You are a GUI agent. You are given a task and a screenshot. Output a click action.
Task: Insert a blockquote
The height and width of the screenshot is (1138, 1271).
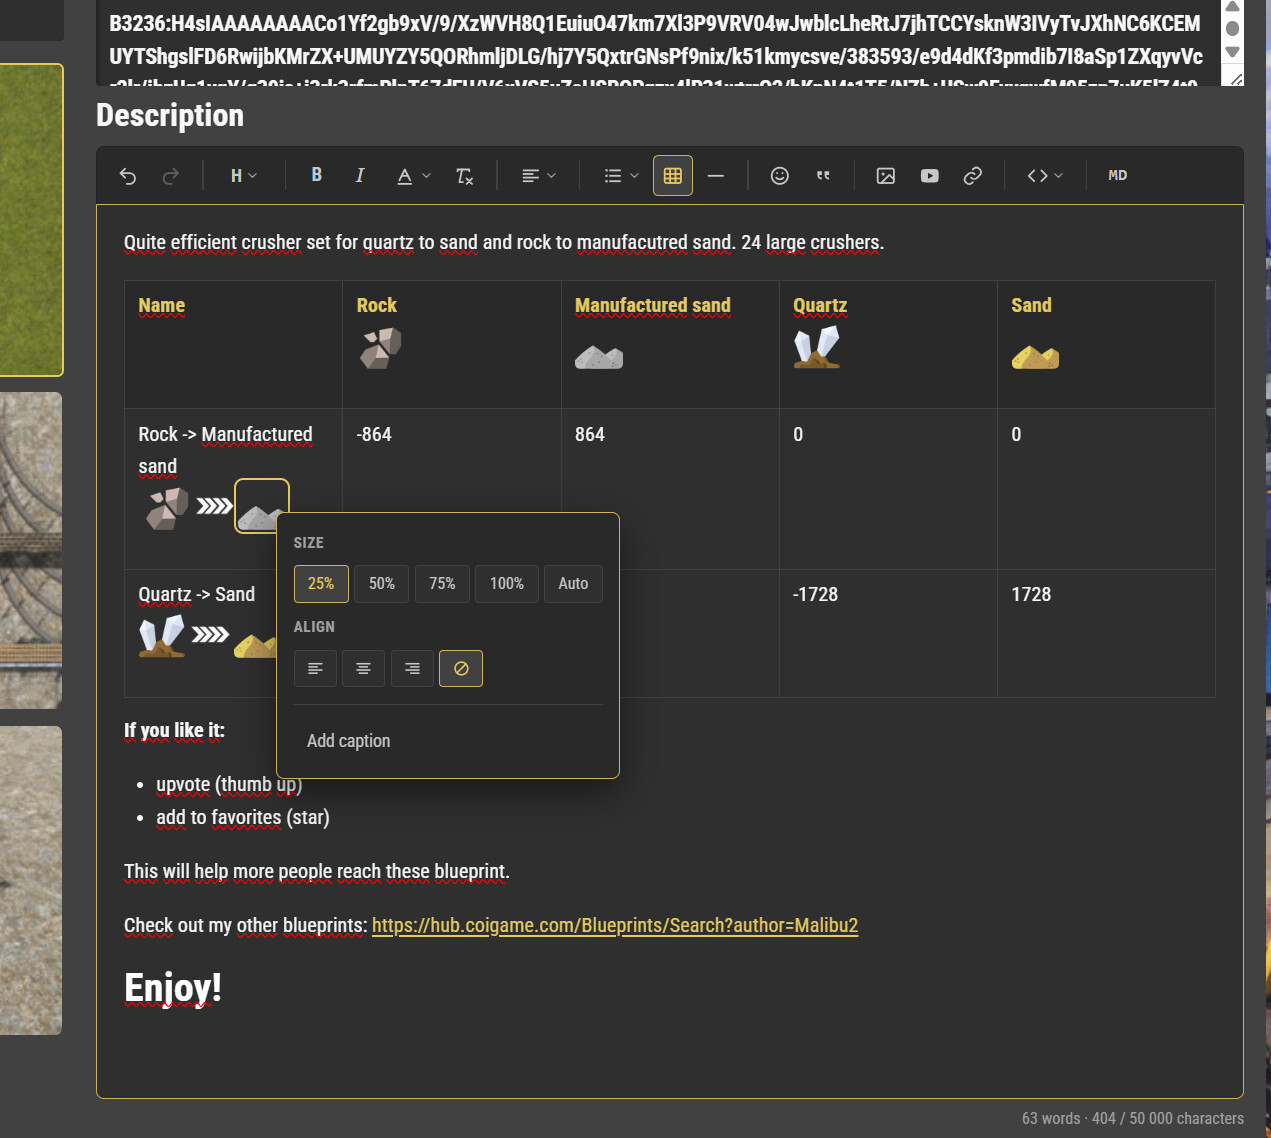(823, 176)
